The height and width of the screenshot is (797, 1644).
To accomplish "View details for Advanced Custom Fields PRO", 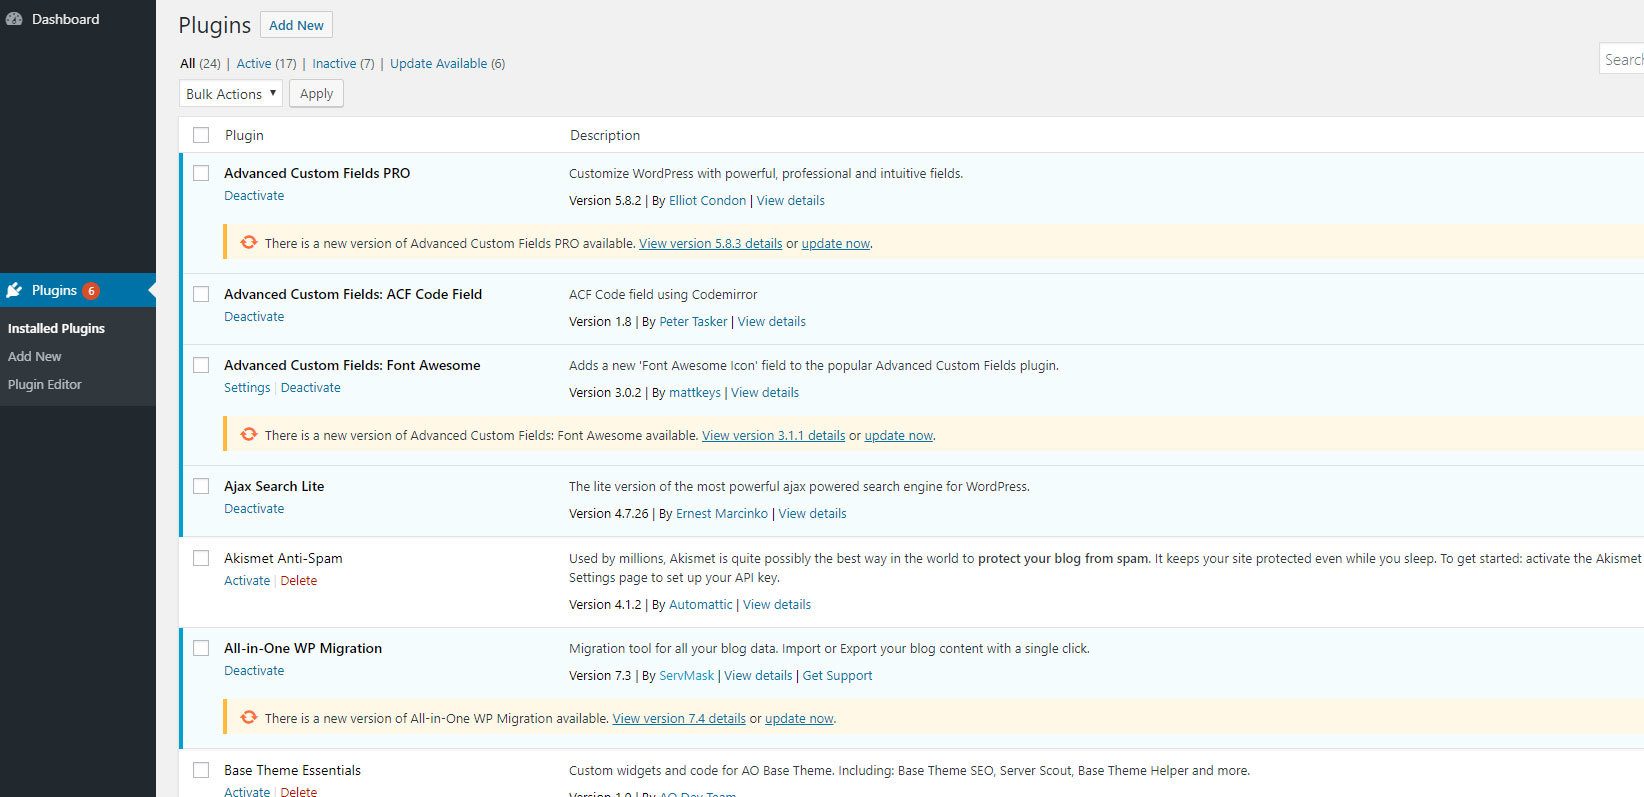I will pos(791,201).
